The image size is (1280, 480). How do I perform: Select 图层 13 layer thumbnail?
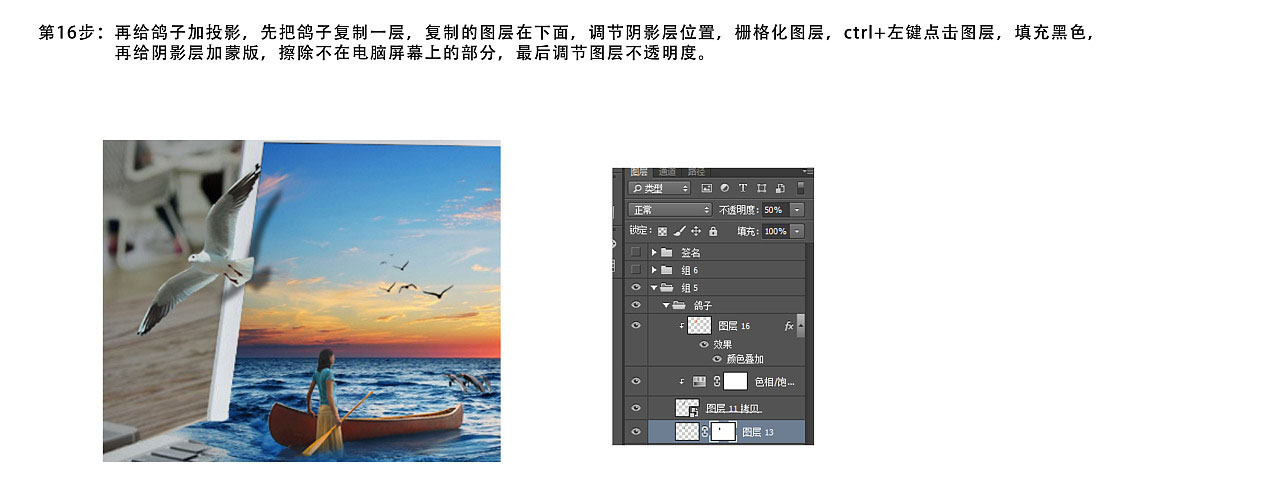[x=687, y=431]
